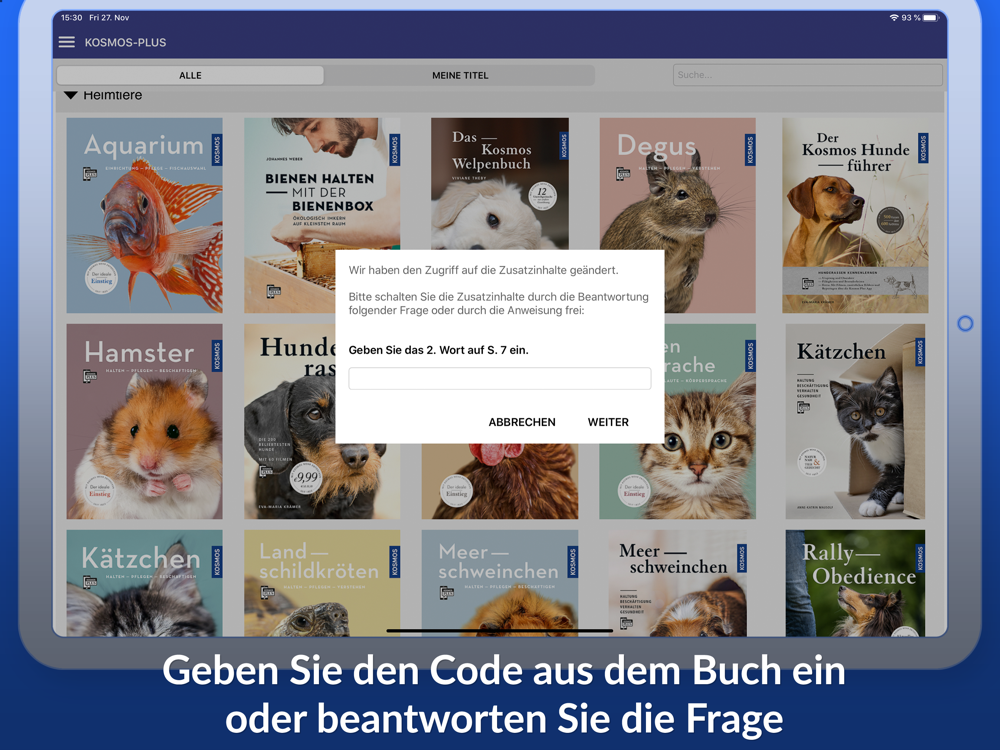Switch to the ALLE tab
Viewport: 1000px width, 750px height.
[190, 75]
